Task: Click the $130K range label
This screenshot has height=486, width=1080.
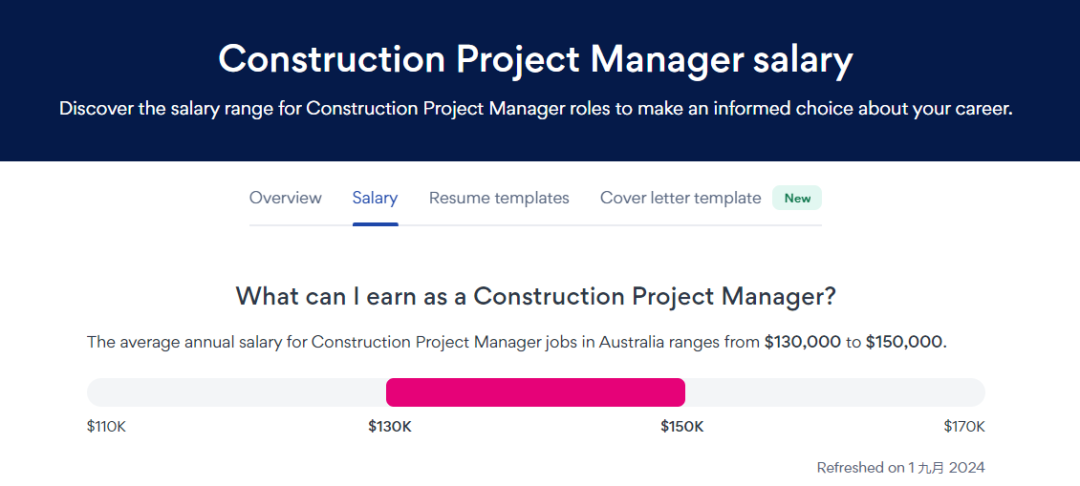Action: (x=390, y=427)
